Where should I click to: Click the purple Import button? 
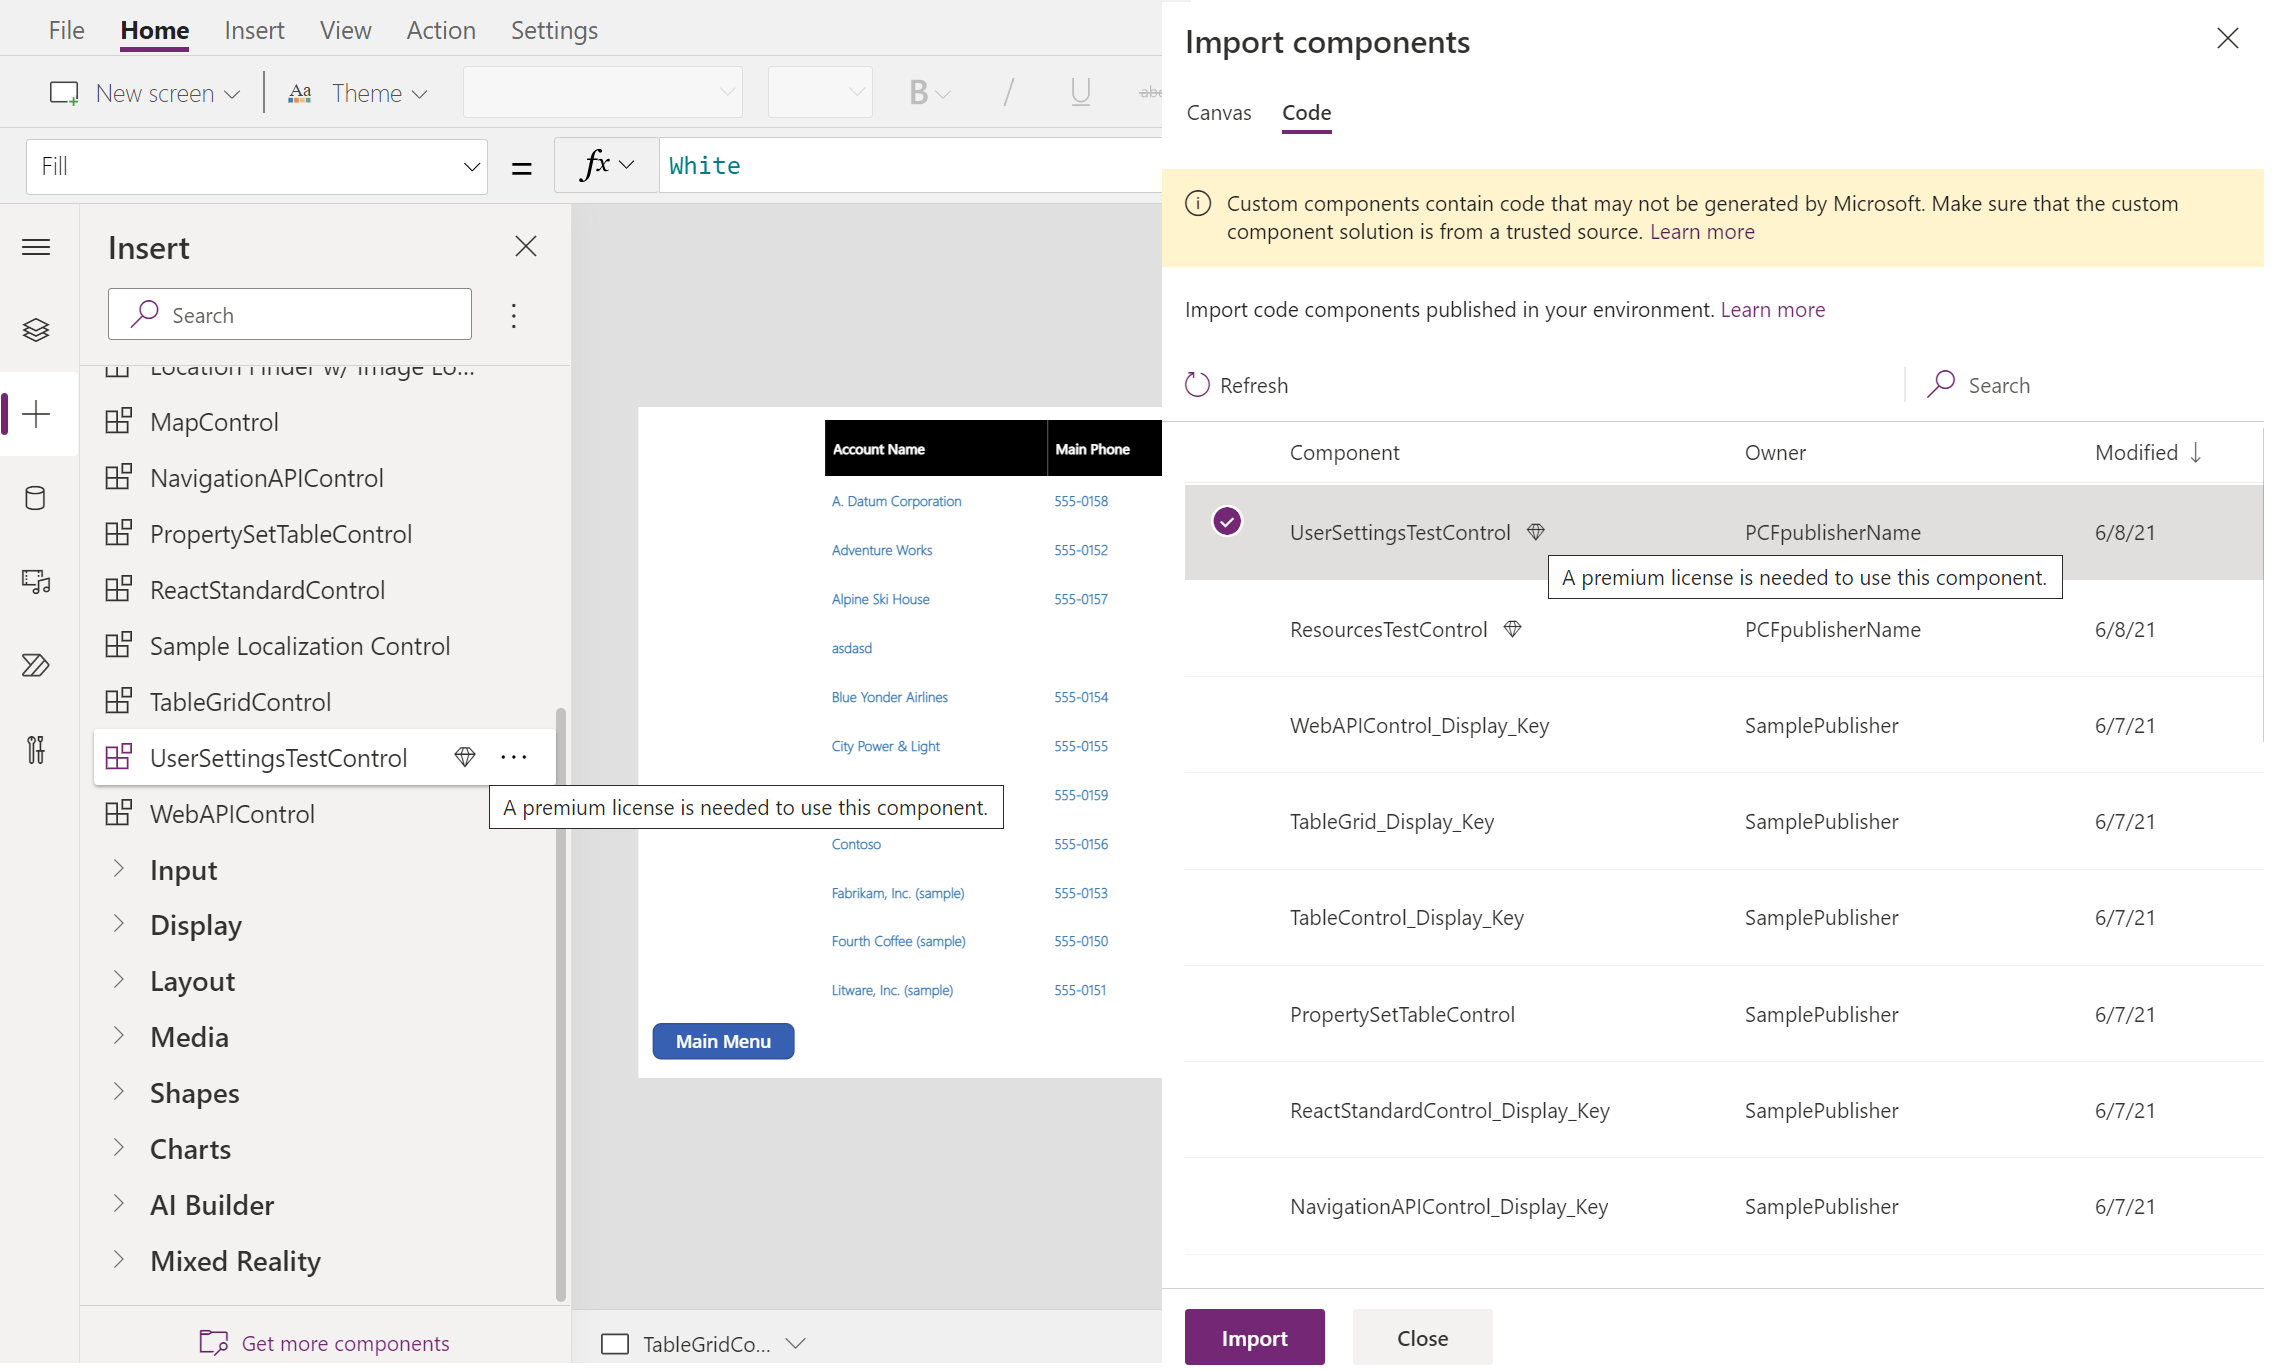click(x=1254, y=1337)
